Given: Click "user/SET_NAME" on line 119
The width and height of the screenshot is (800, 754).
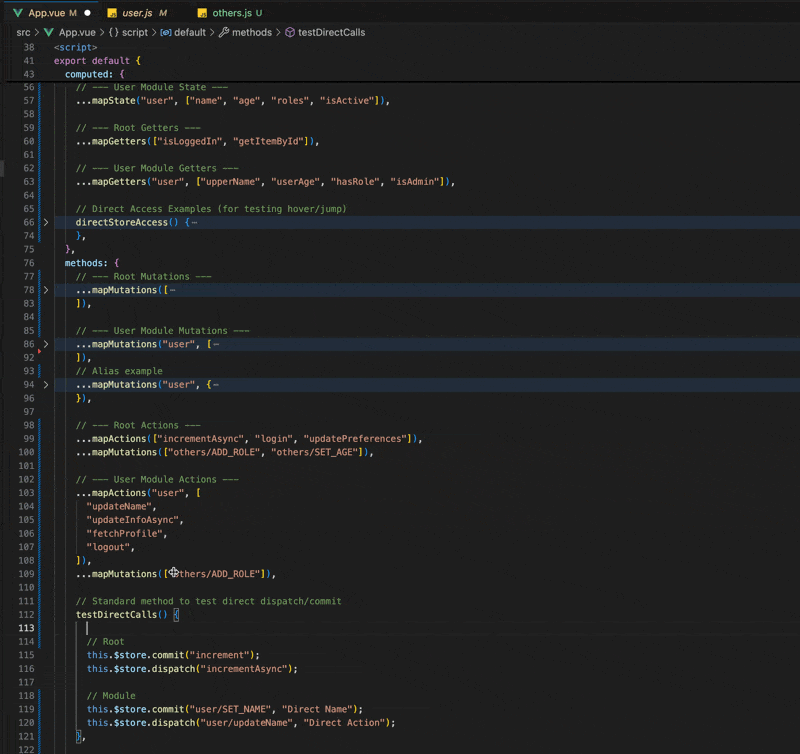Looking at the screenshot, I should click(x=231, y=709).
